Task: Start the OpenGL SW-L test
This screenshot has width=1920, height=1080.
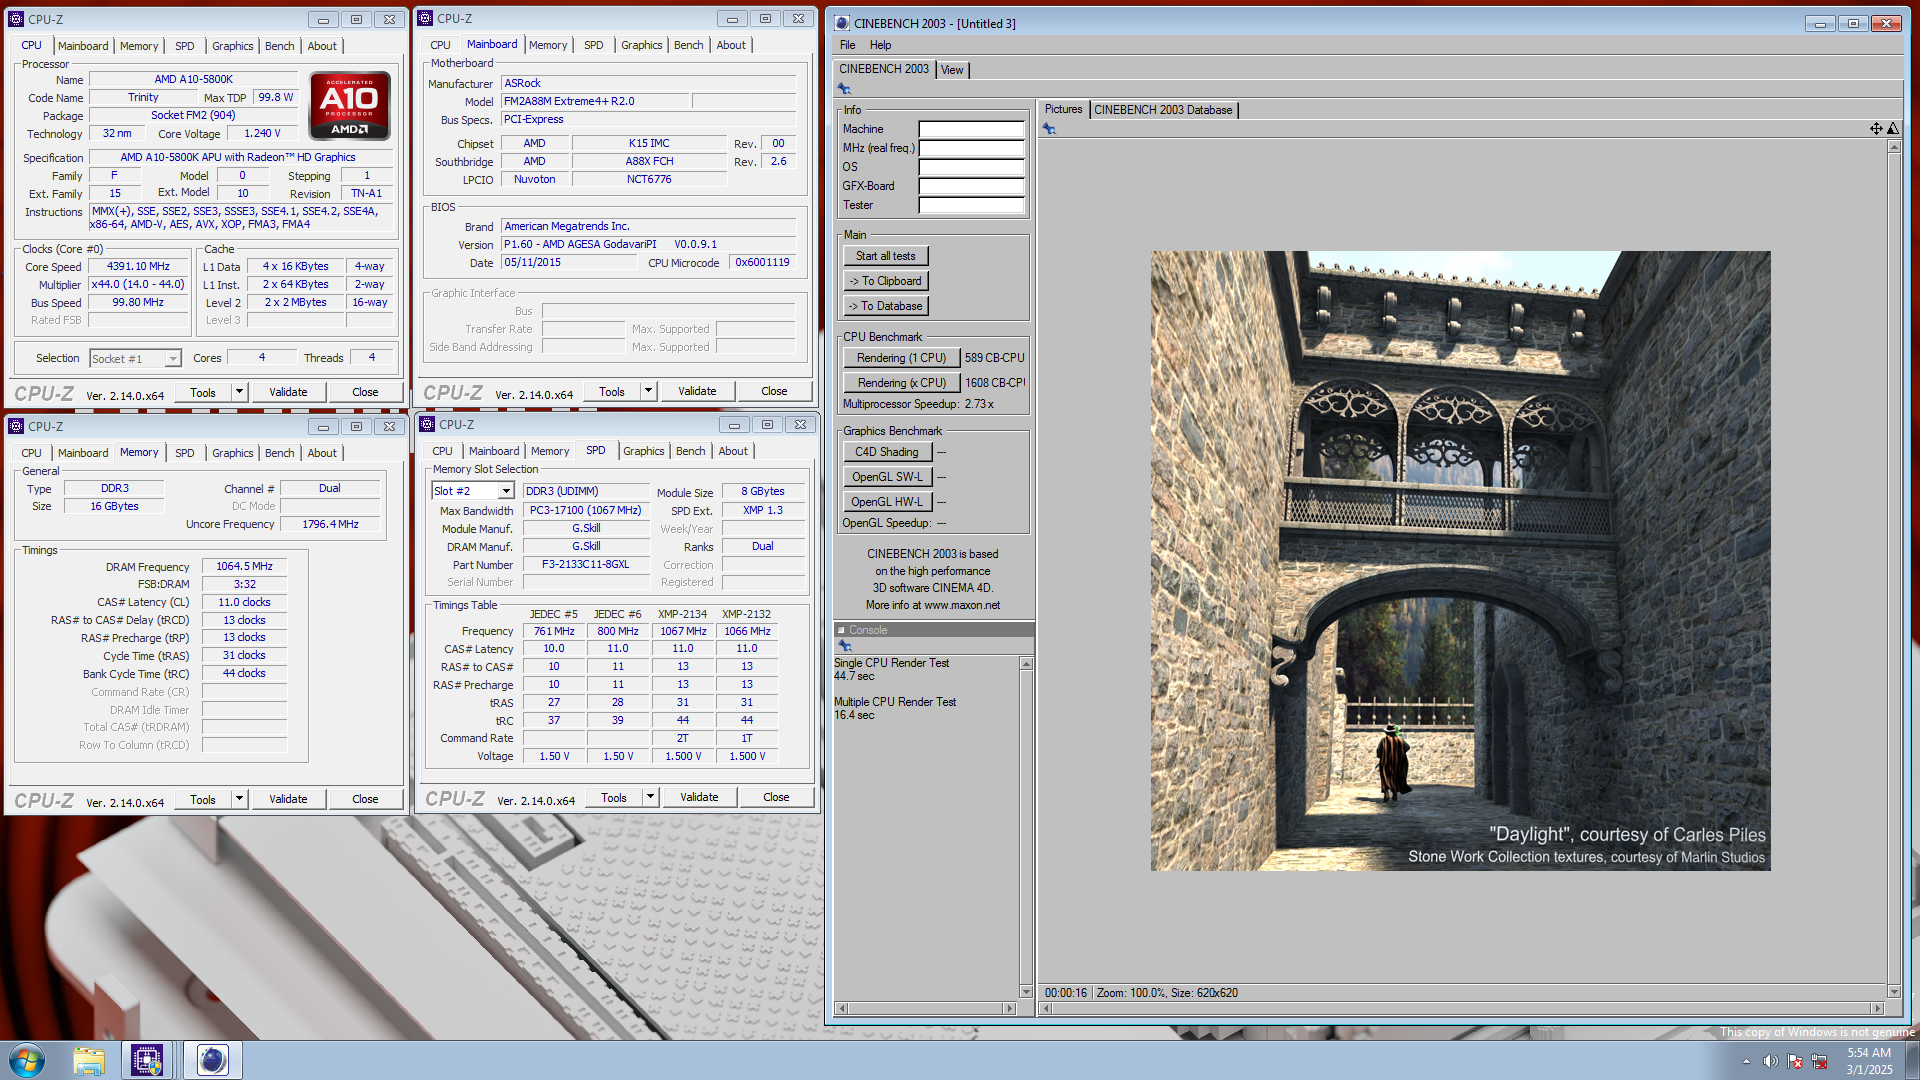Action: click(x=887, y=477)
